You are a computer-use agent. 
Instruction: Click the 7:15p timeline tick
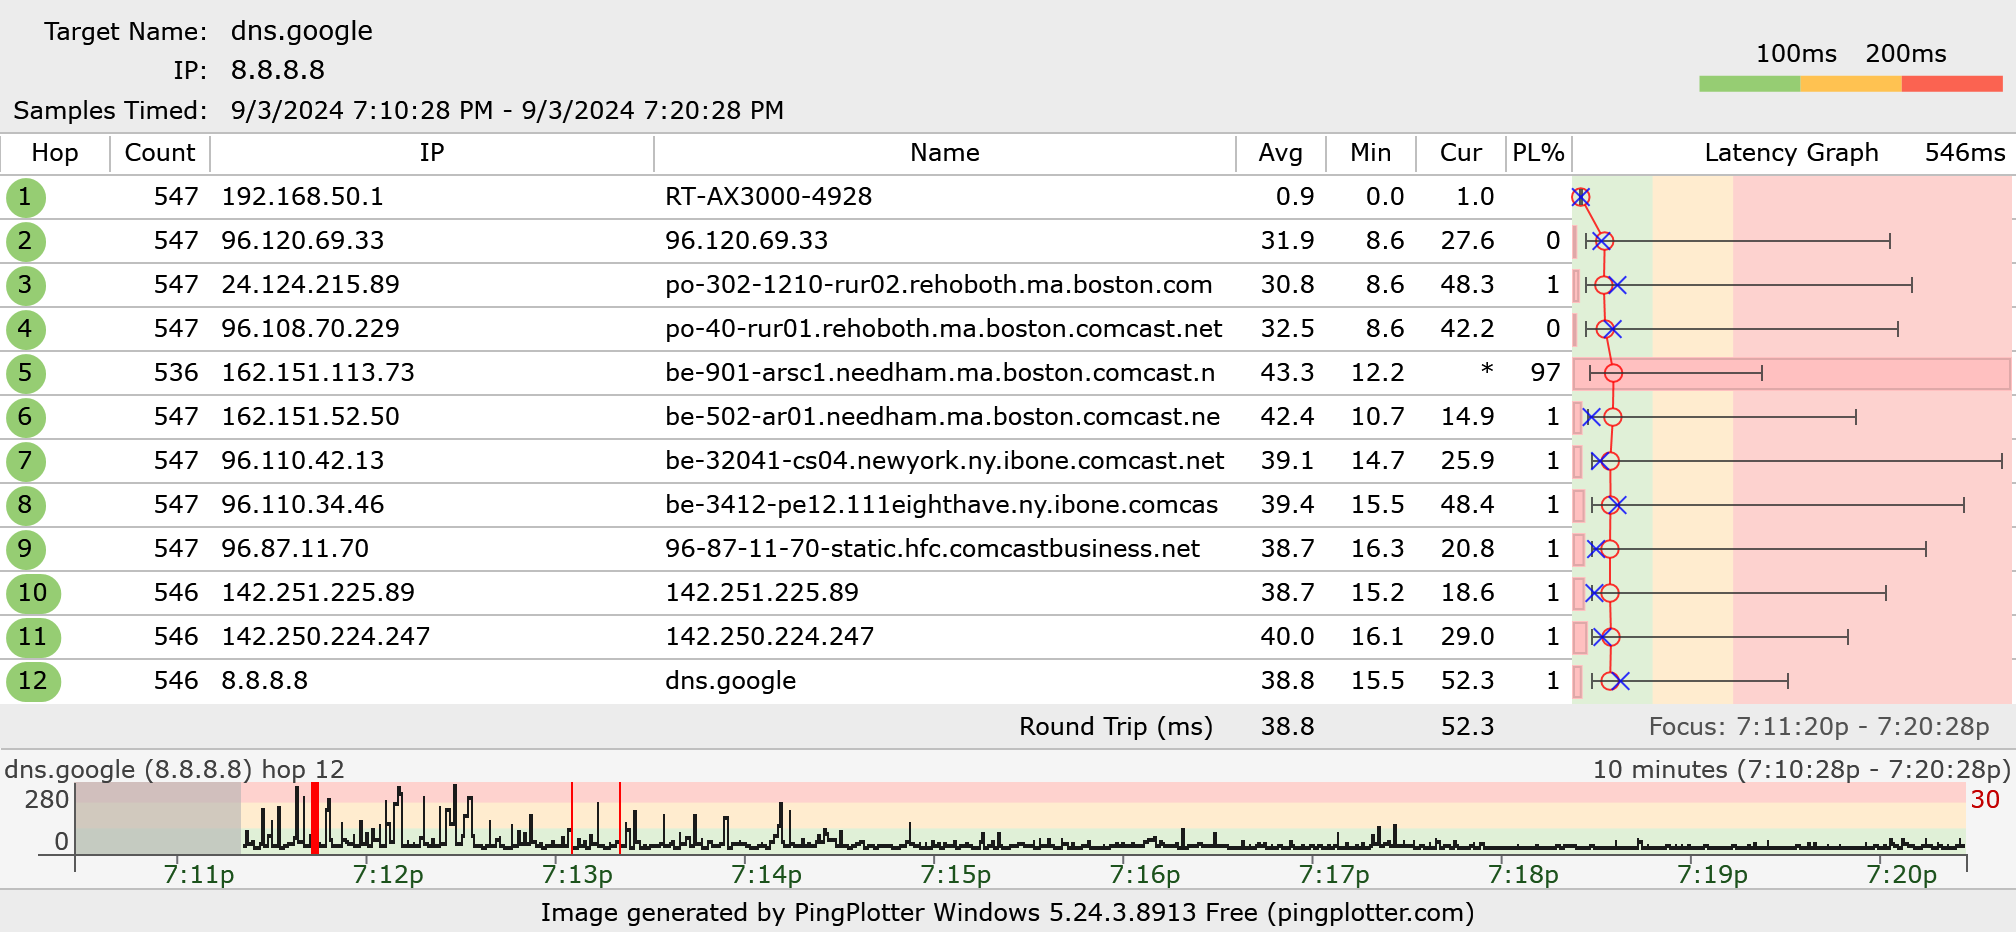[x=955, y=874]
